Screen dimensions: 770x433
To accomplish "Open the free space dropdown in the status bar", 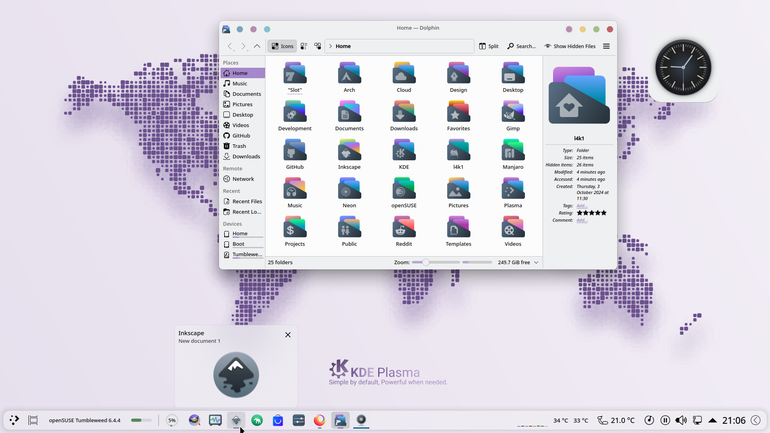I will [x=536, y=263].
